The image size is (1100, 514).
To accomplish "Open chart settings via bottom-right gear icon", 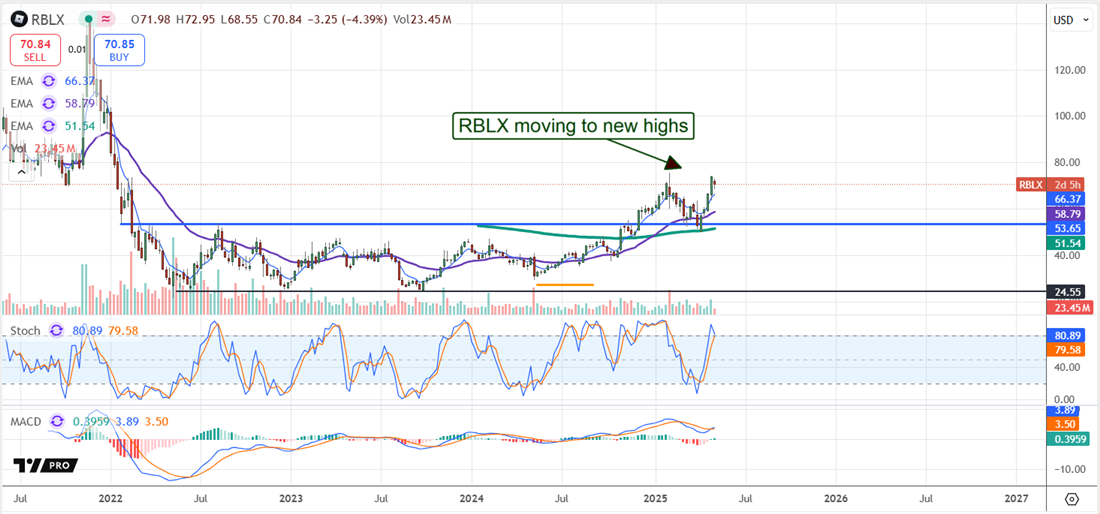I will (x=1072, y=498).
